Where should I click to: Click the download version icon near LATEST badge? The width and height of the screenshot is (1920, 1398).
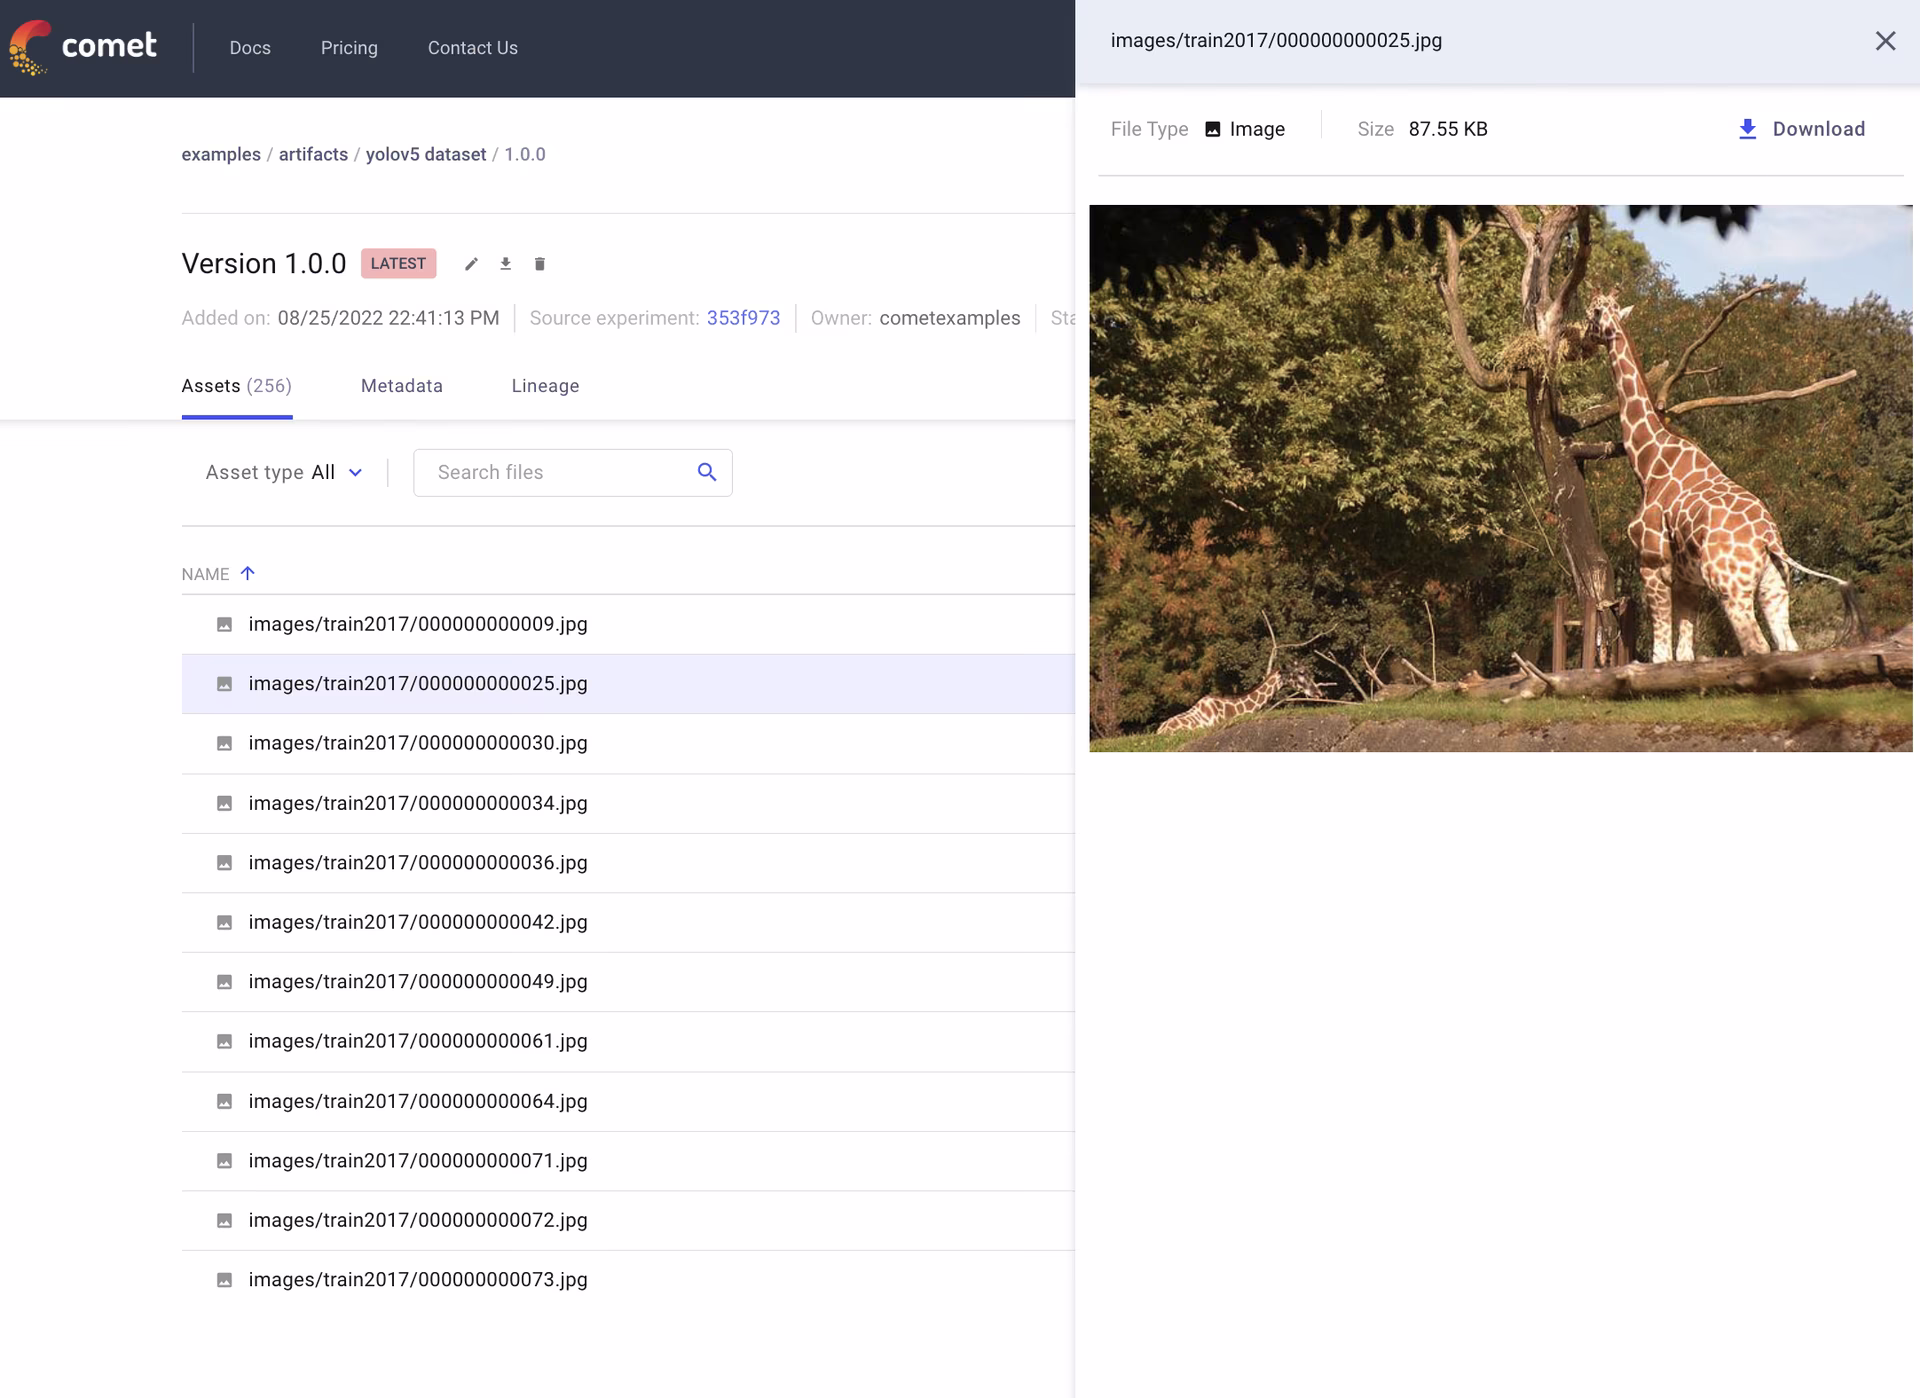pyautogui.click(x=505, y=264)
